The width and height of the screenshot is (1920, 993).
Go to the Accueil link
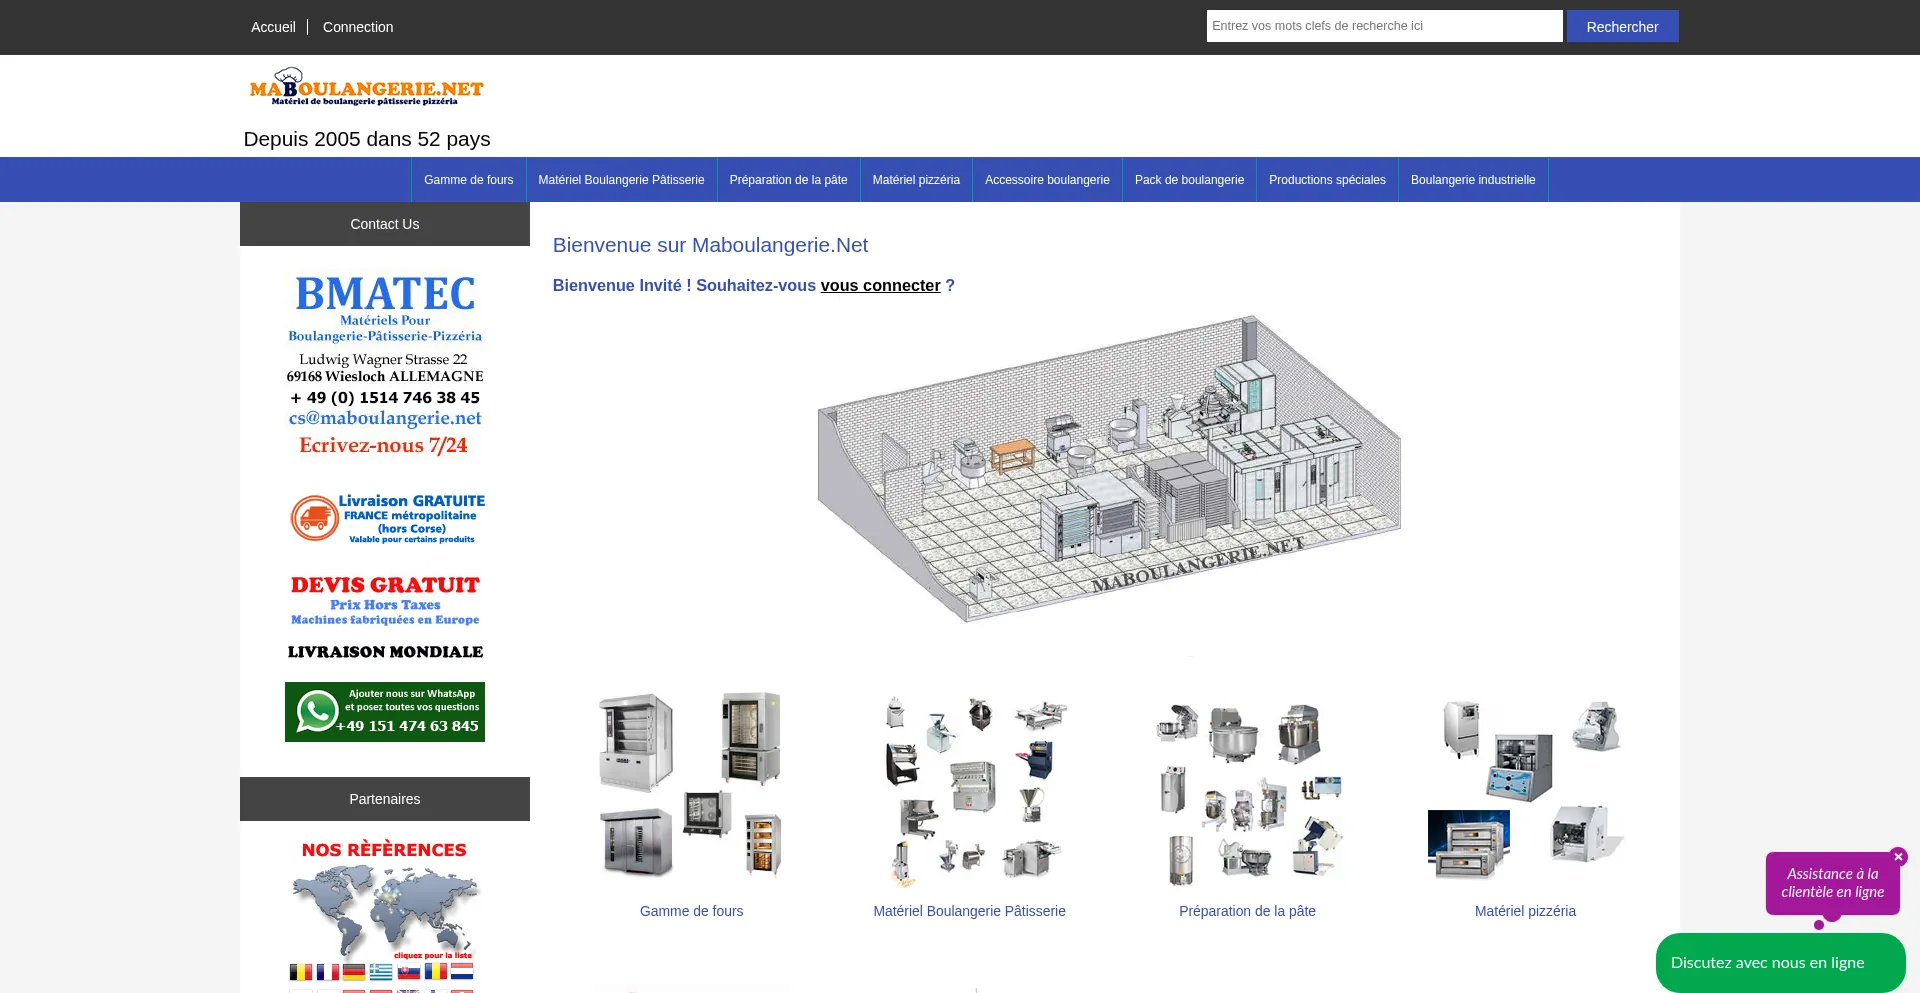pos(273,27)
